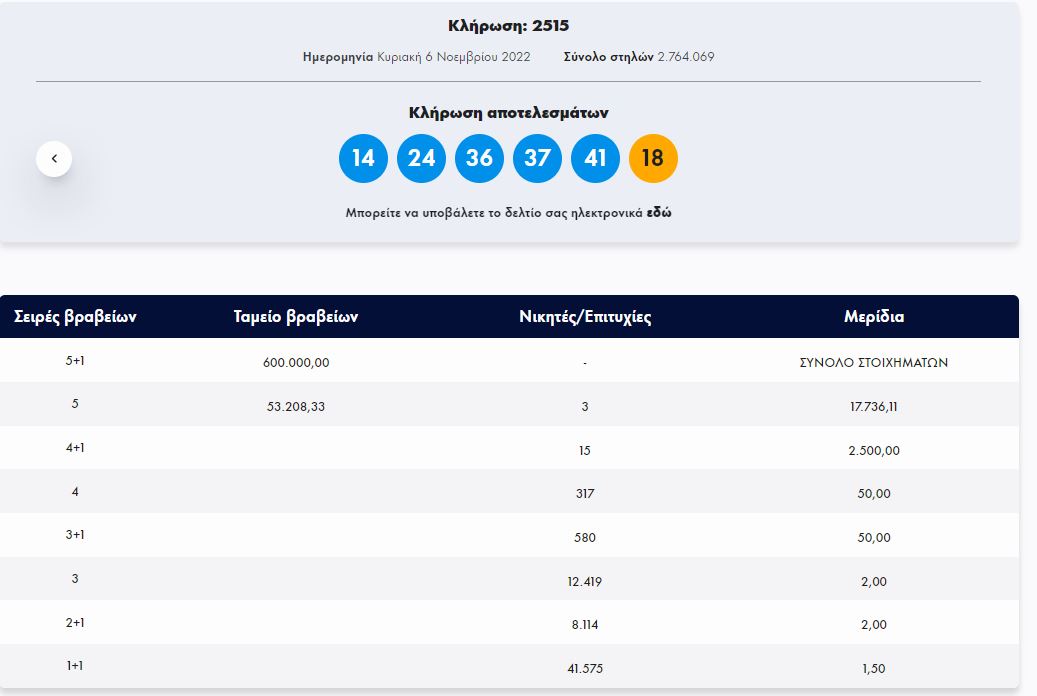Image resolution: width=1037 pixels, height=696 pixels.
Task: Click the 600.000,00 jackpot amount
Action: coord(296,363)
